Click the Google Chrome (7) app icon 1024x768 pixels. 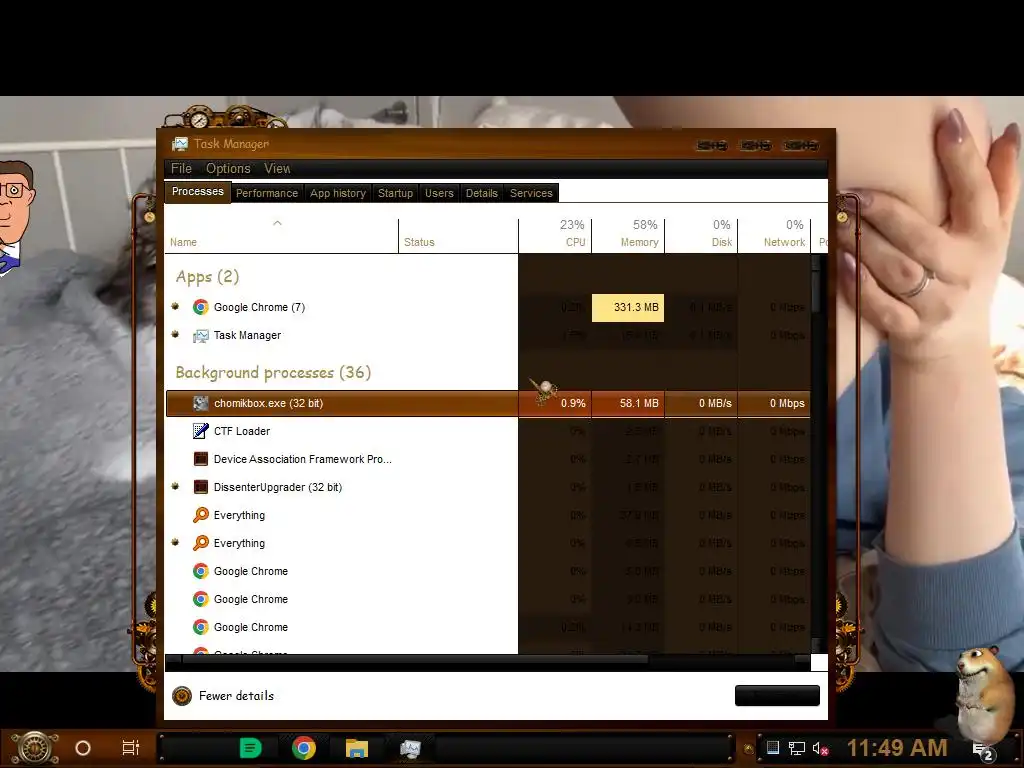click(x=200, y=307)
